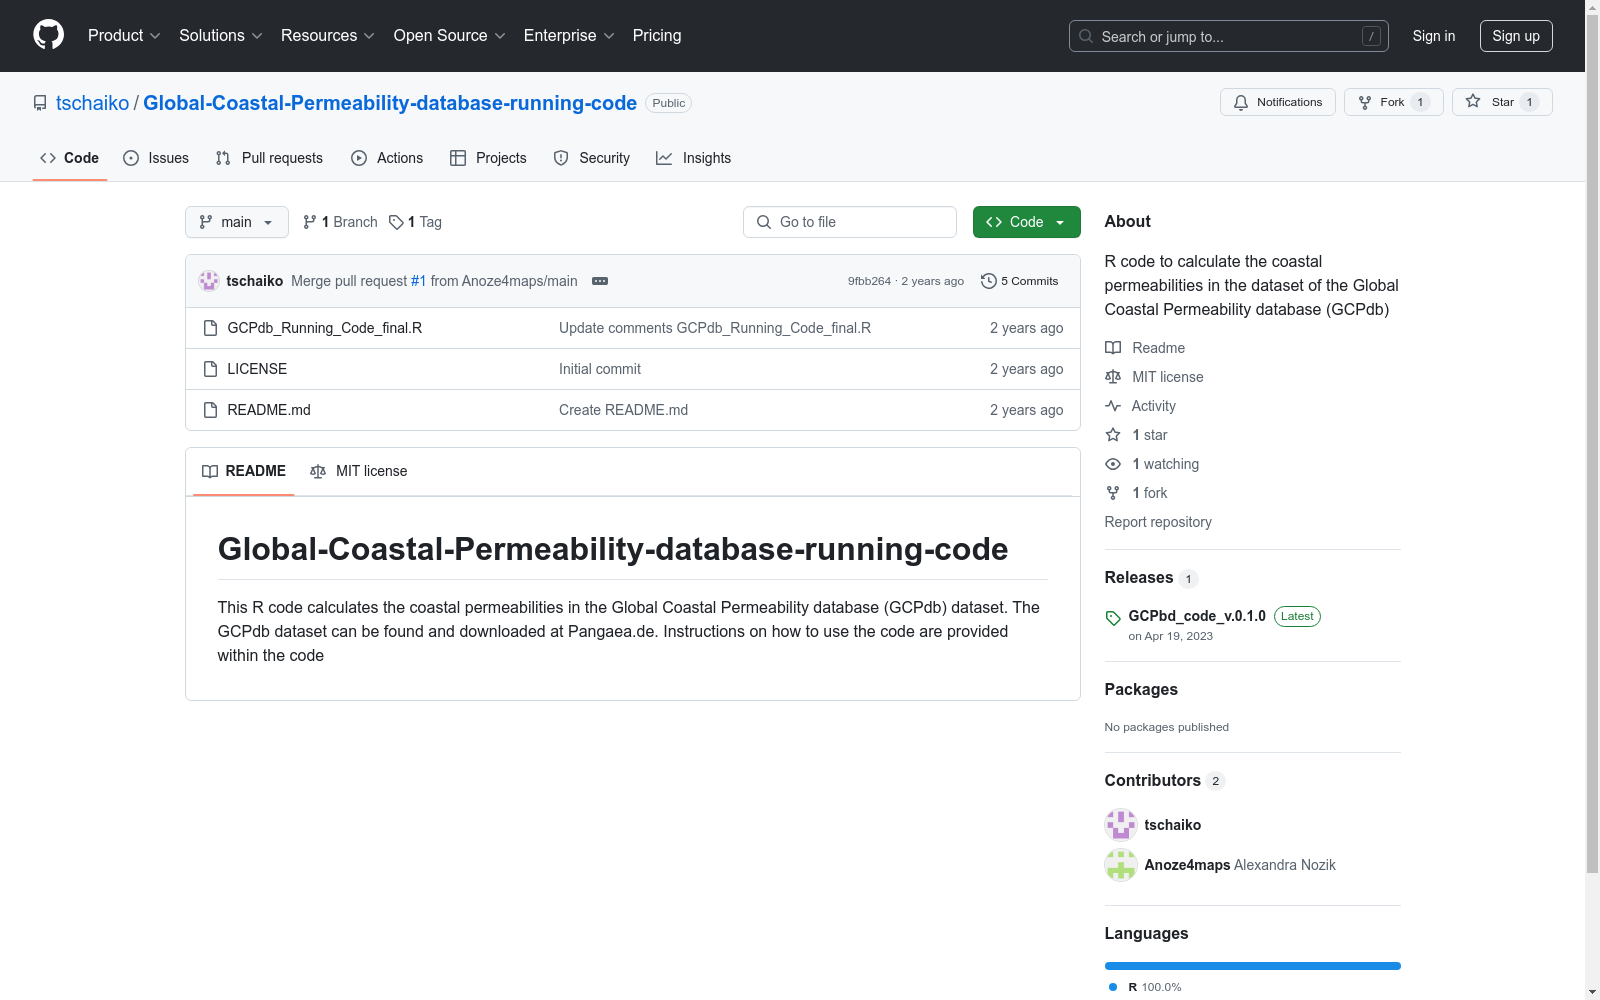
Task: Click the tag icon next to 1 Tag
Action: [x=396, y=222]
